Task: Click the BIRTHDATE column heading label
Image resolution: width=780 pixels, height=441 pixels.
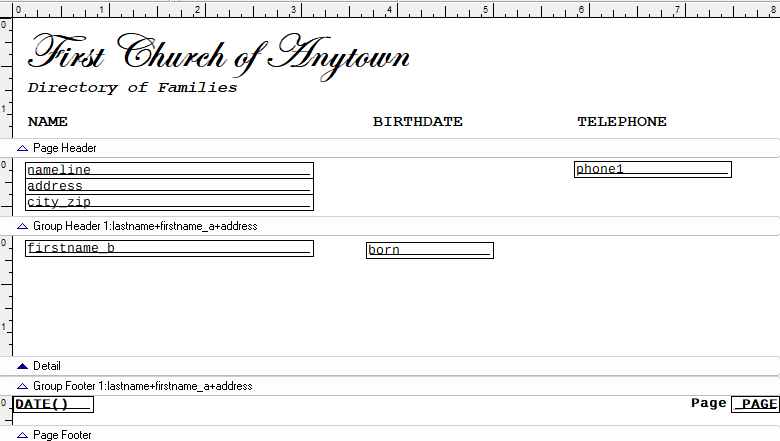Action: tap(418, 122)
